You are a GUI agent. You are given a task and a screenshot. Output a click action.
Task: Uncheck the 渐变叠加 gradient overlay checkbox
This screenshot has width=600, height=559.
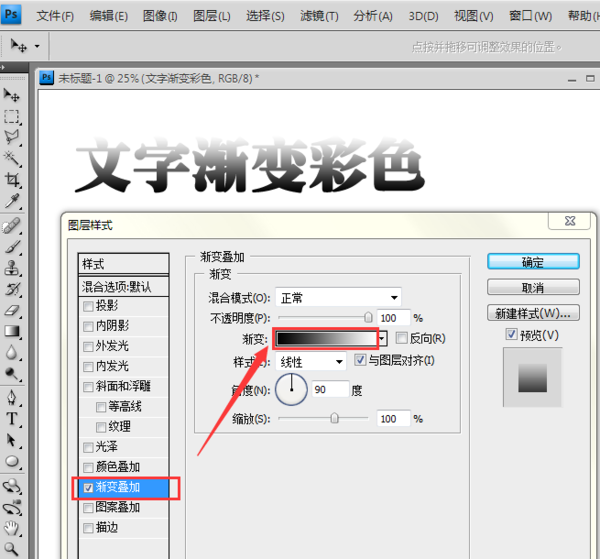click(x=88, y=488)
